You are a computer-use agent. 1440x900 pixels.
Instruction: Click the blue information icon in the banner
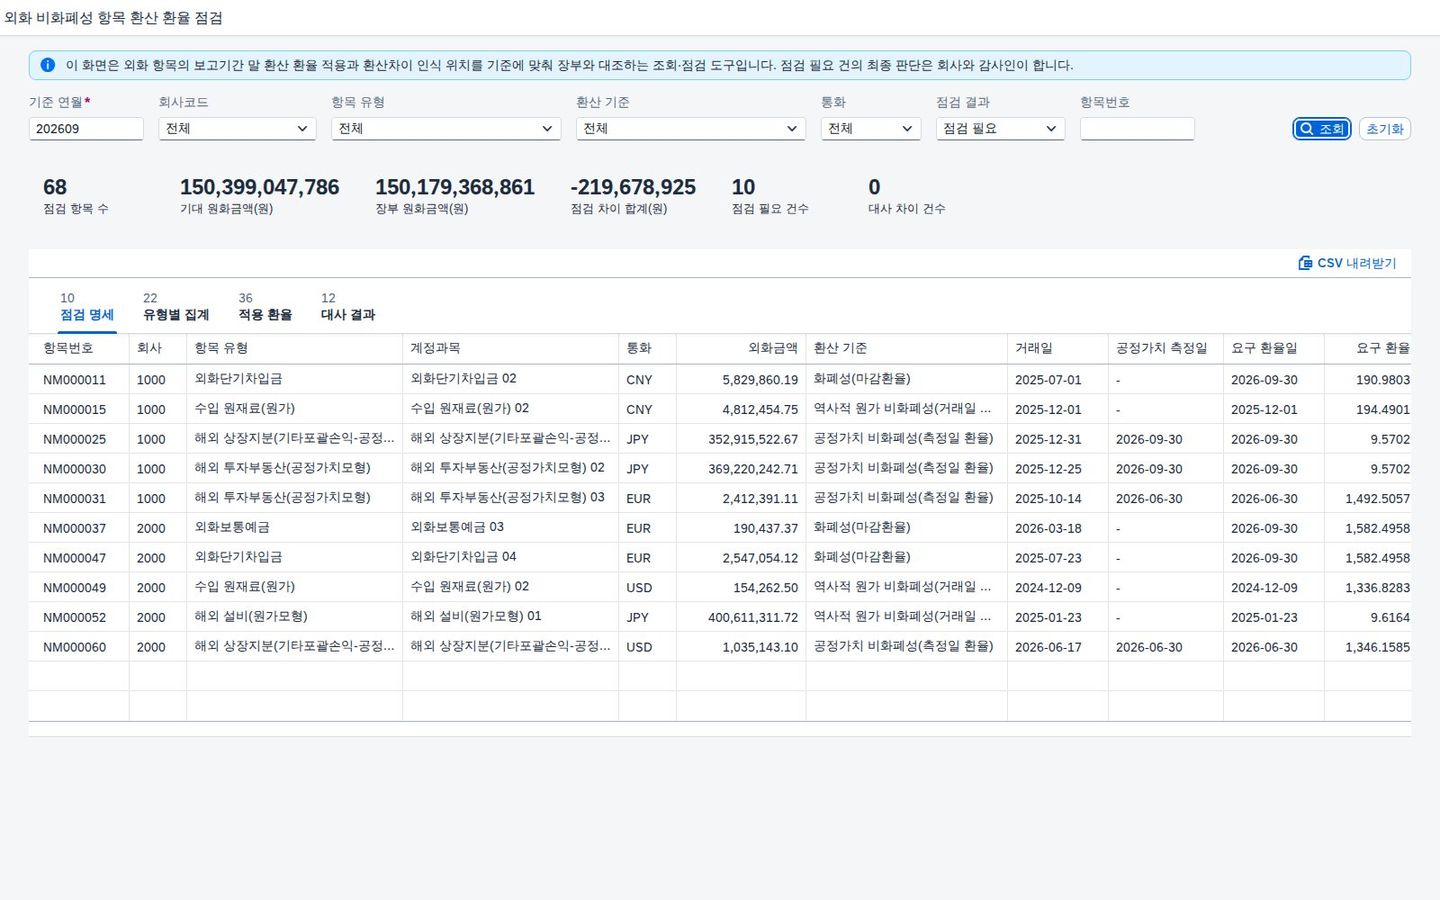click(47, 65)
